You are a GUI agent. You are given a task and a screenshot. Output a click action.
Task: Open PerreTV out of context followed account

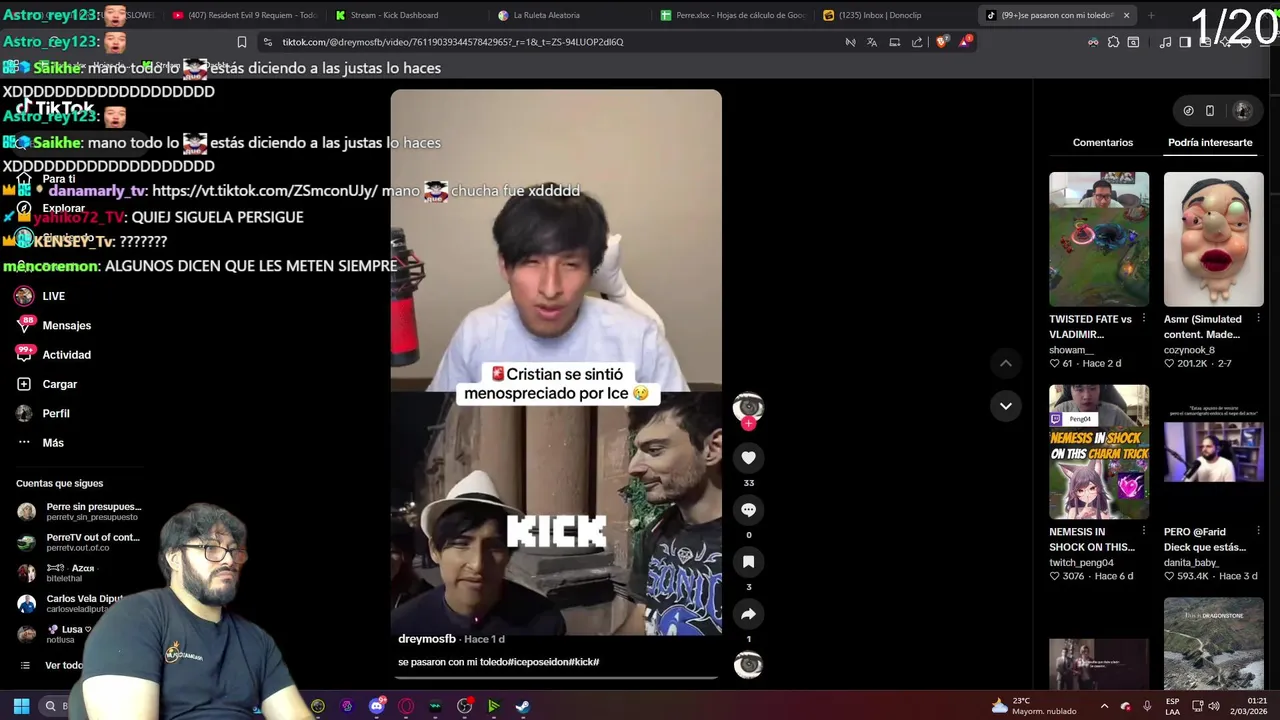coord(80,542)
